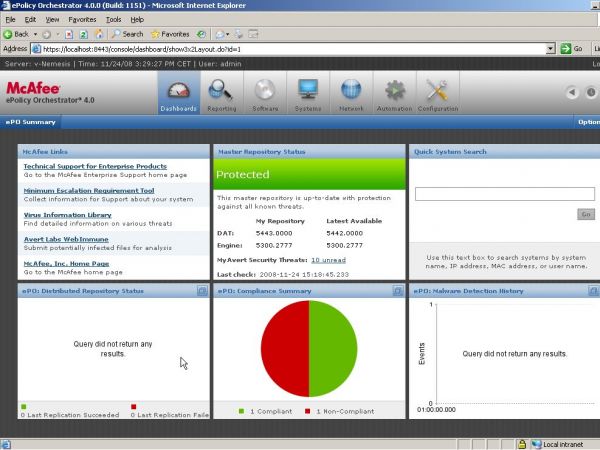
Task: Open Minimum Escalation Requirement Tool link
Action: [89, 191]
